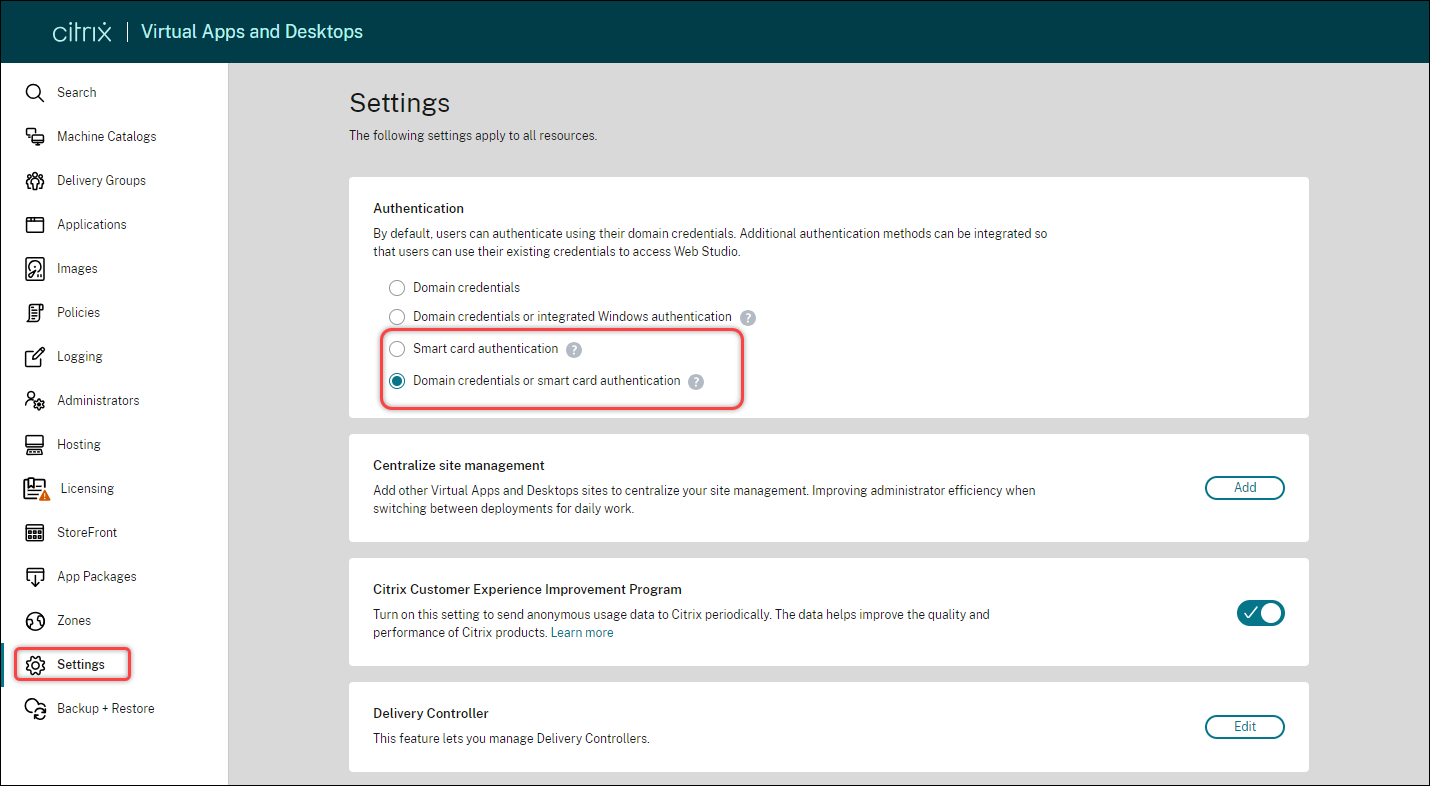Navigate to Applications

point(93,224)
